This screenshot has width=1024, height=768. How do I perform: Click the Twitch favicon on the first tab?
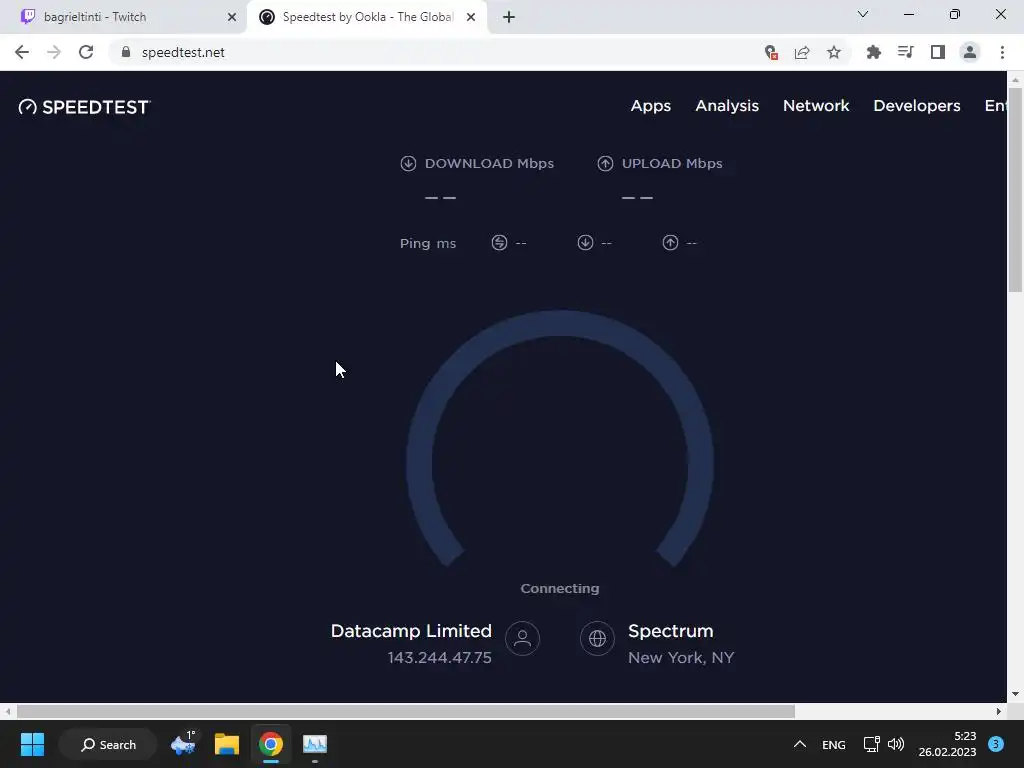click(x=27, y=16)
